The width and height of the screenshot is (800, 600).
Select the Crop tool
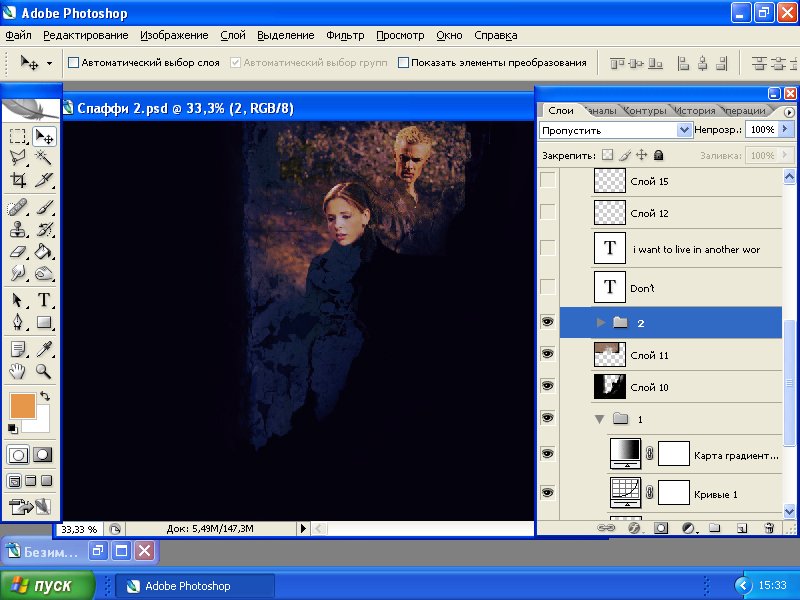pos(18,181)
